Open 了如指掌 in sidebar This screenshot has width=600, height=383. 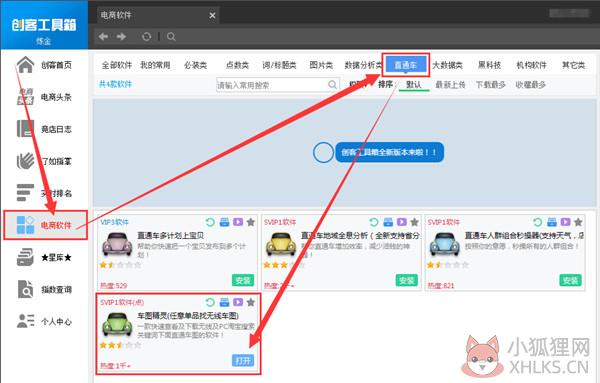tap(44, 161)
